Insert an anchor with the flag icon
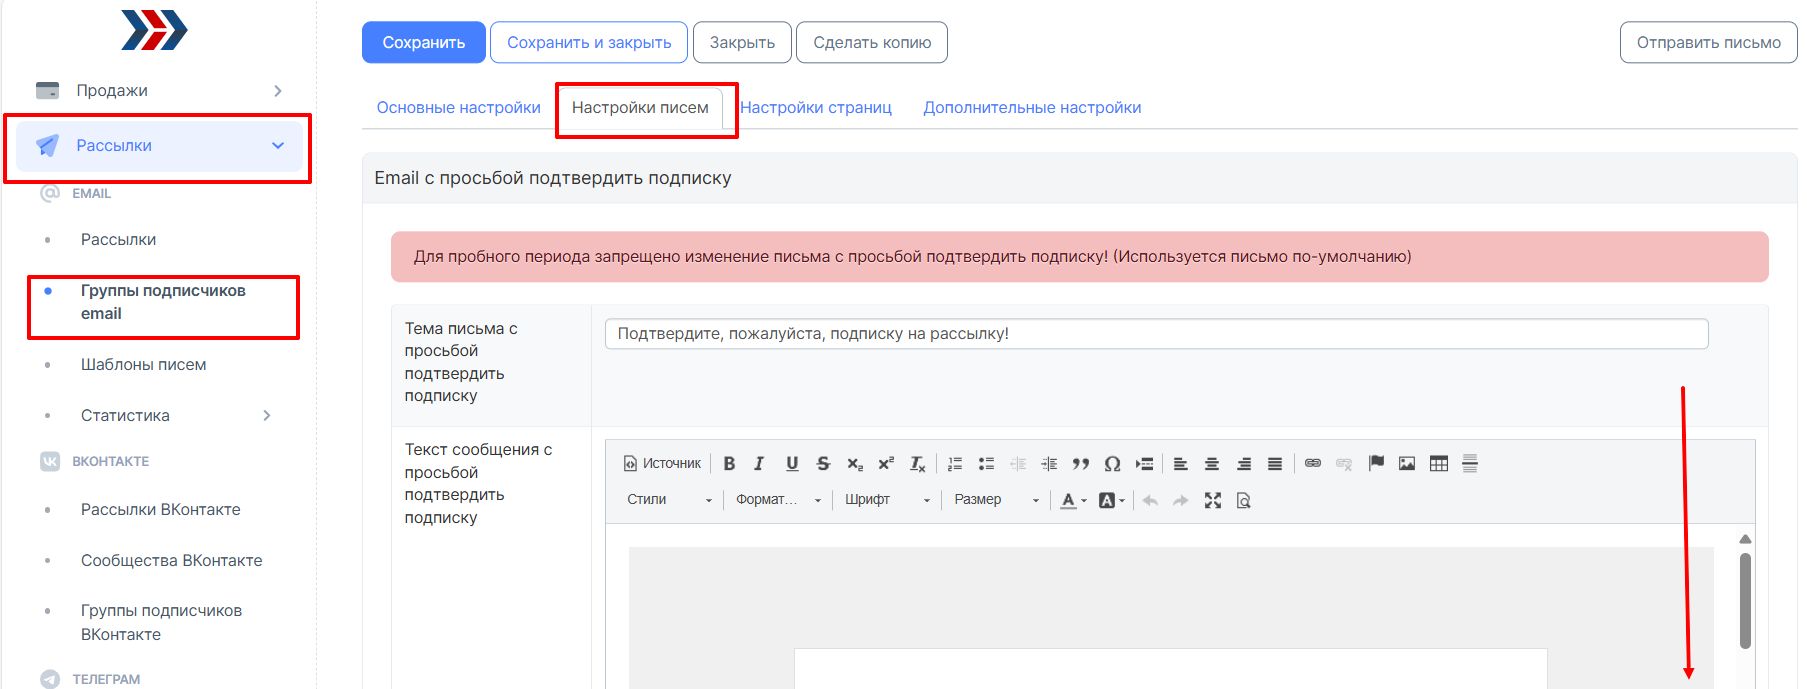Screen dimensions: 1807x689 (x=1376, y=463)
